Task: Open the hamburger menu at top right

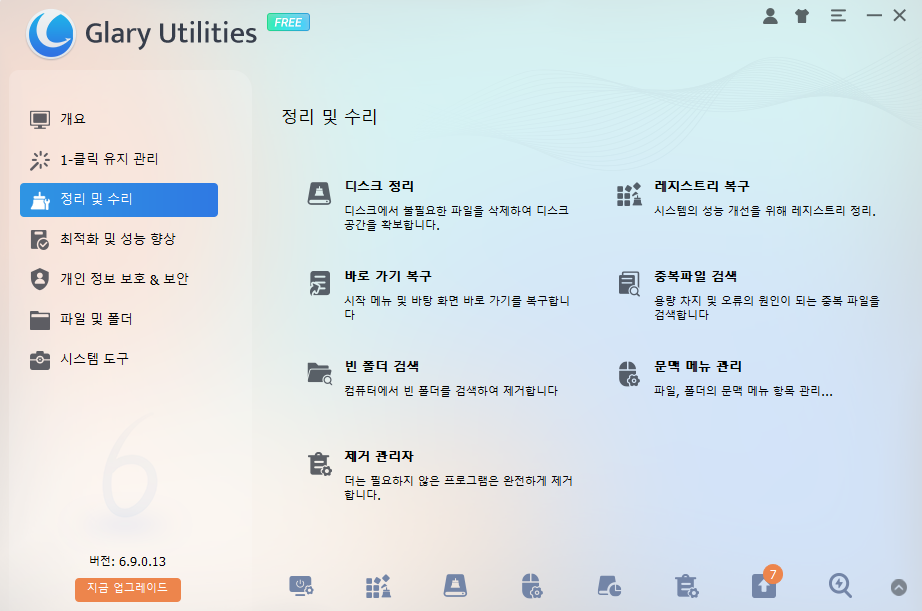Action: (x=837, y=16)
